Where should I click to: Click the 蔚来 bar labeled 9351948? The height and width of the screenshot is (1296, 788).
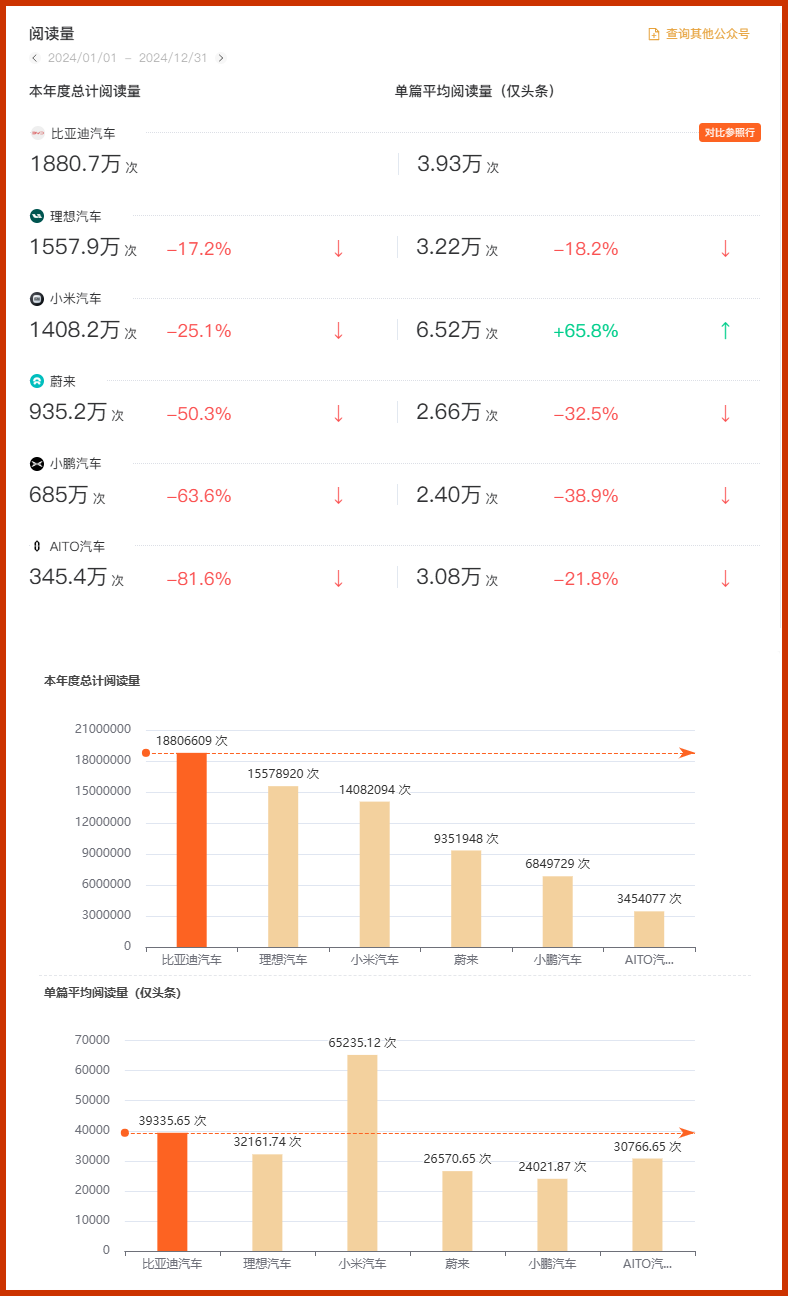coord(466,898)
